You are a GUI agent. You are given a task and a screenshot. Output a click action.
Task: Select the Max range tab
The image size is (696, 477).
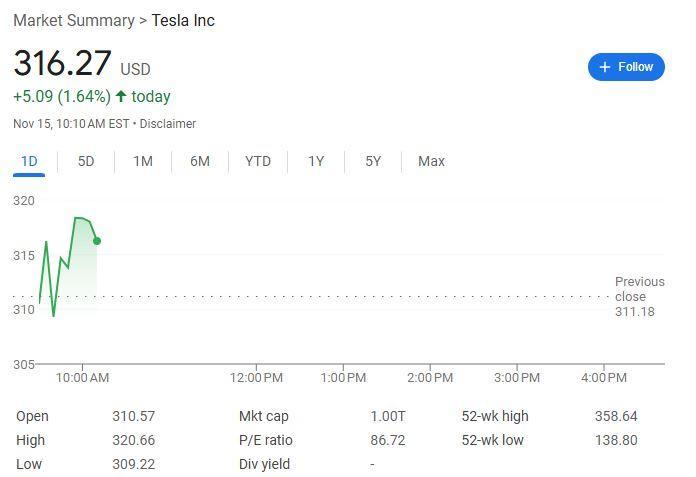pos(431,161)
